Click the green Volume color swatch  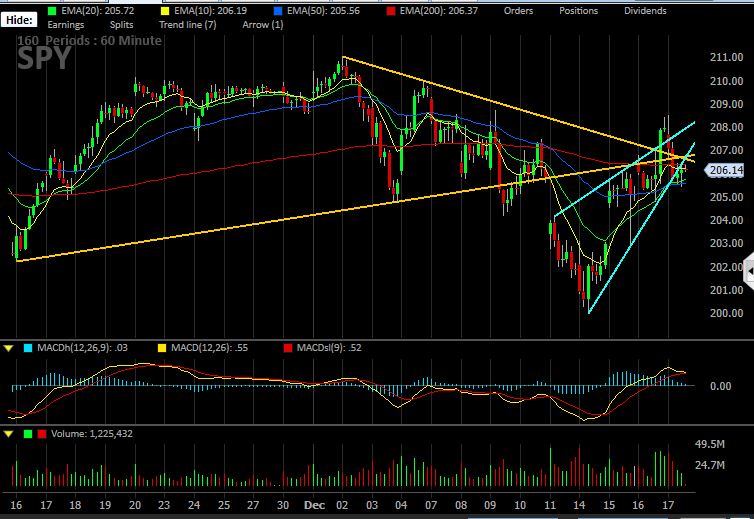pyautogui.click(x=28, y=434)
